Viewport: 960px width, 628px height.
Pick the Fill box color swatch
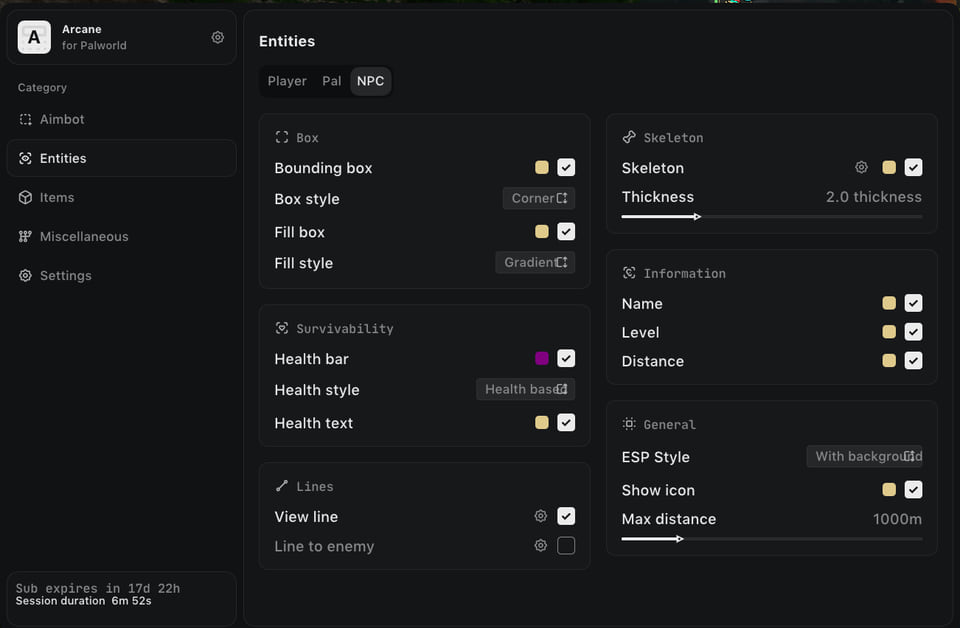pos(542,231)
